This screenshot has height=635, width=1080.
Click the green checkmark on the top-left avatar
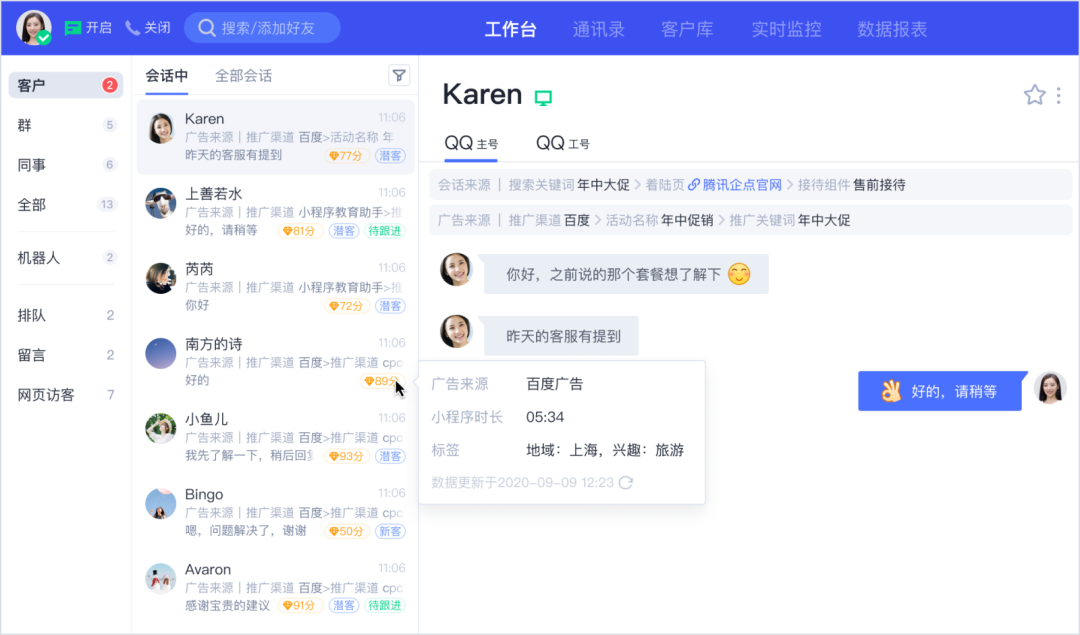pos(44,36)
